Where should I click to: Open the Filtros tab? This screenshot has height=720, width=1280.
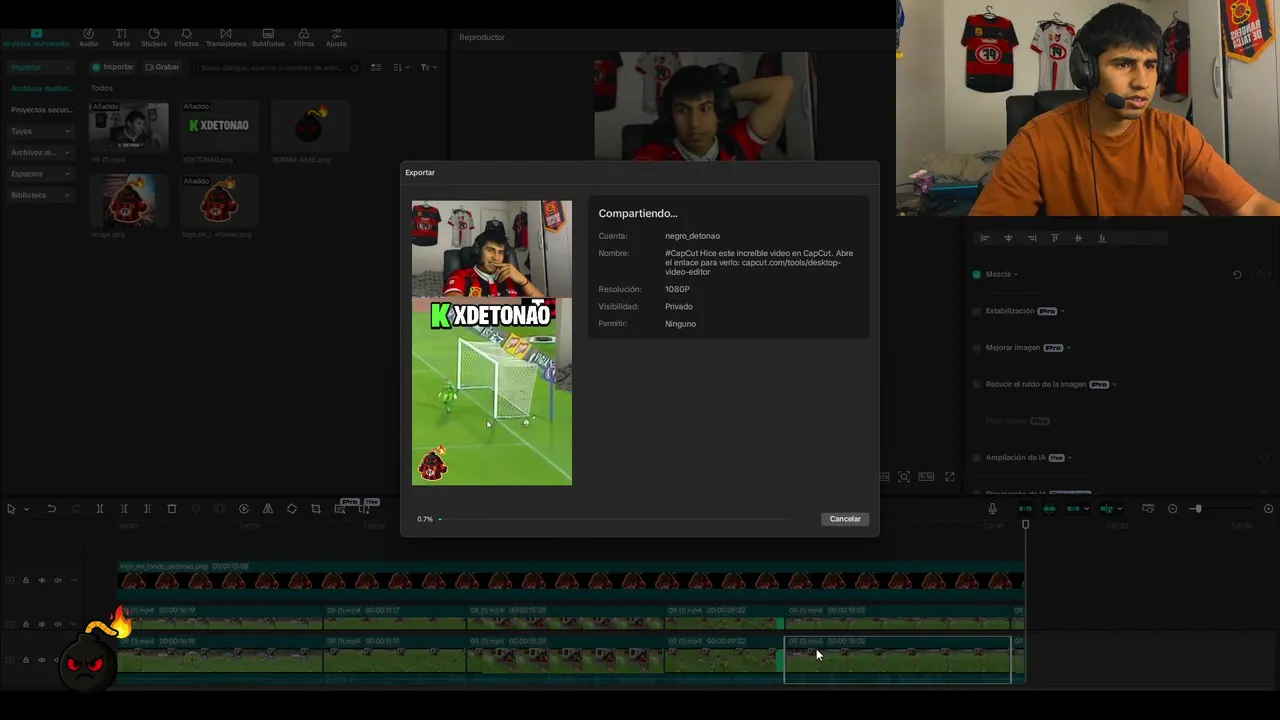[304, 38]
